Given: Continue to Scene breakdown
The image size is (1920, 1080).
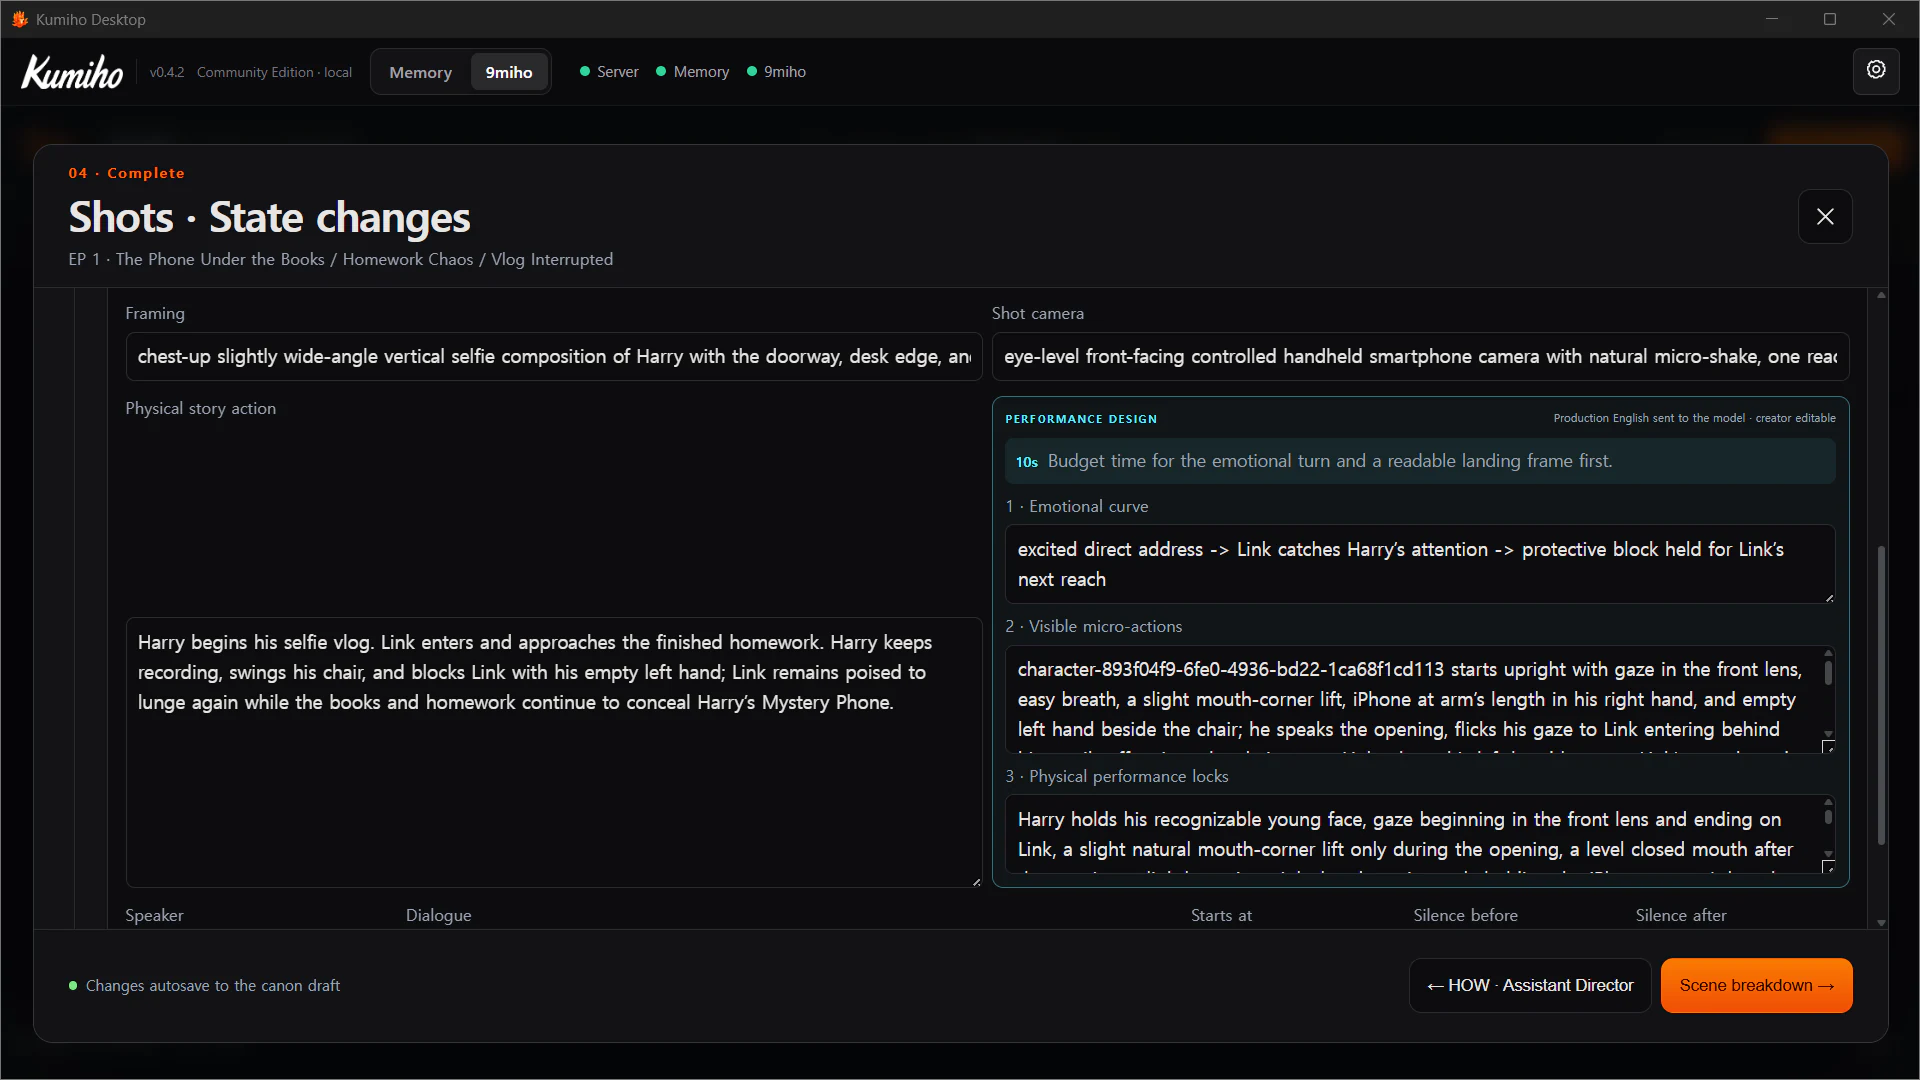Looking at the screenshot, I should 1756,985.
